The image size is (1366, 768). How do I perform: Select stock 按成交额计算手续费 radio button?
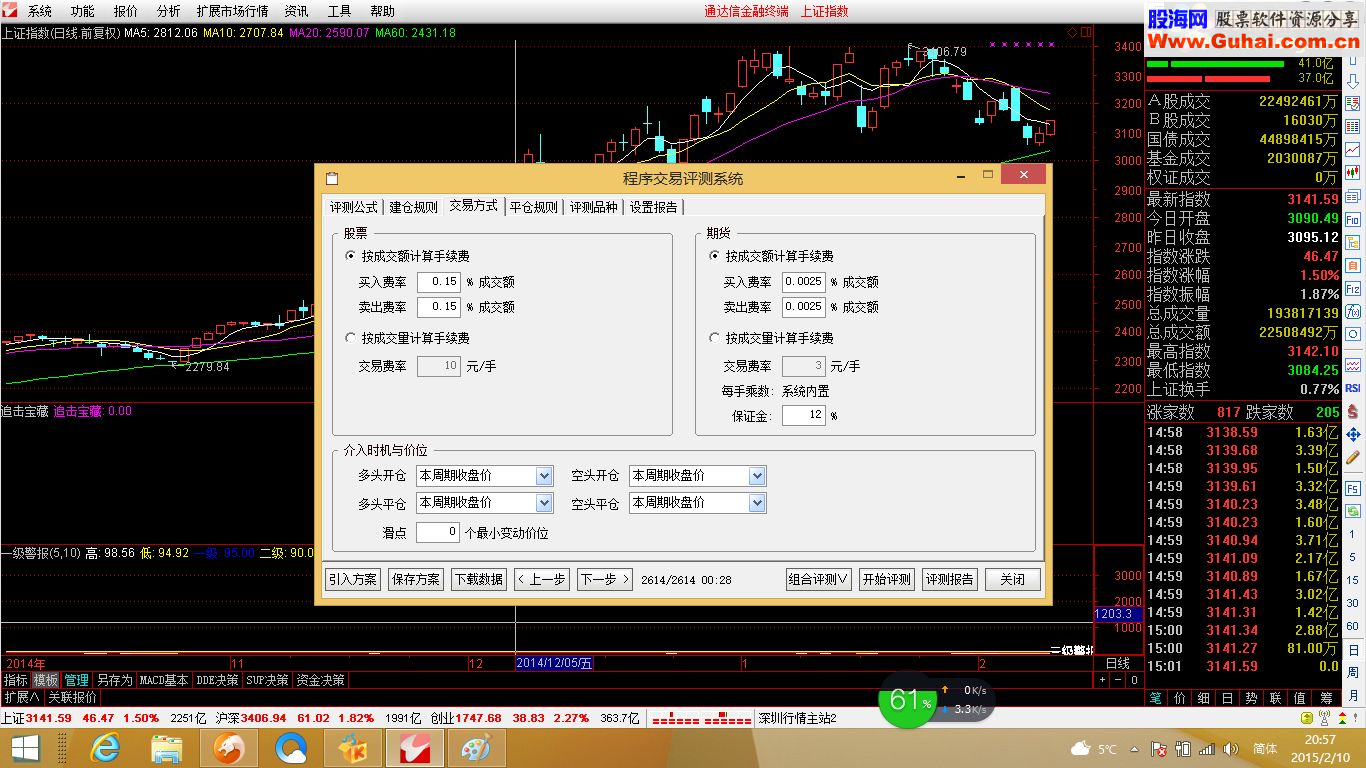tap(349, 256)
